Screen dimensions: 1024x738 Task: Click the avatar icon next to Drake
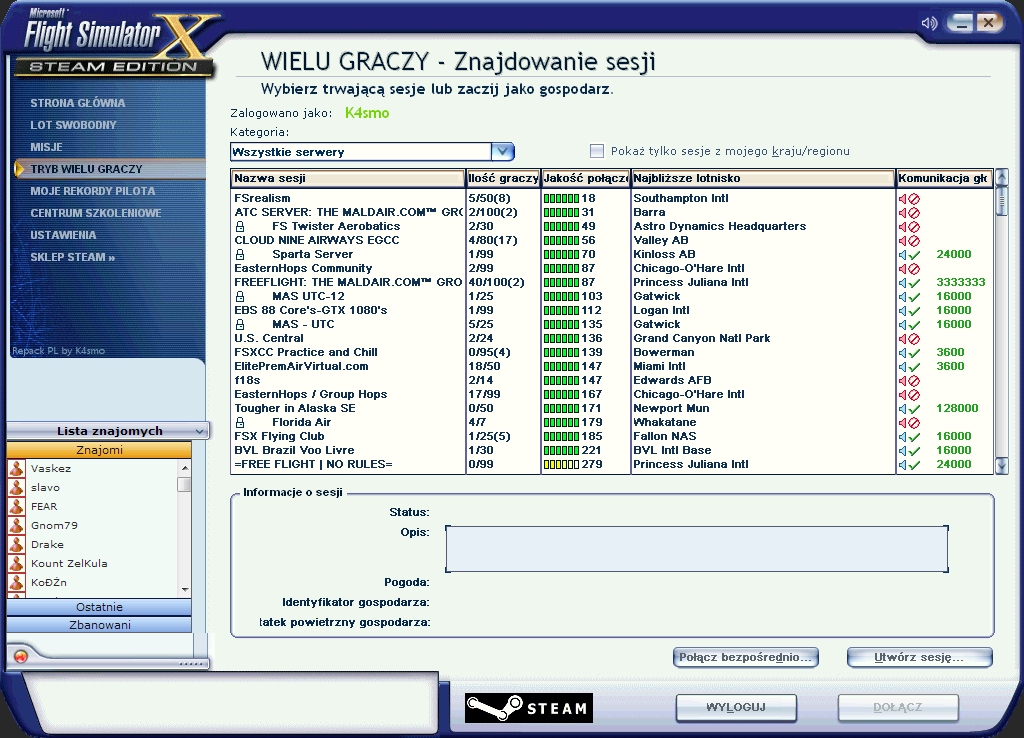(16, 544)
